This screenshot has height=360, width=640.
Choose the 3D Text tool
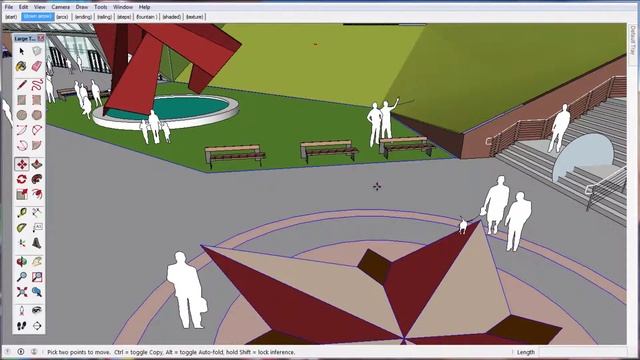37,243
